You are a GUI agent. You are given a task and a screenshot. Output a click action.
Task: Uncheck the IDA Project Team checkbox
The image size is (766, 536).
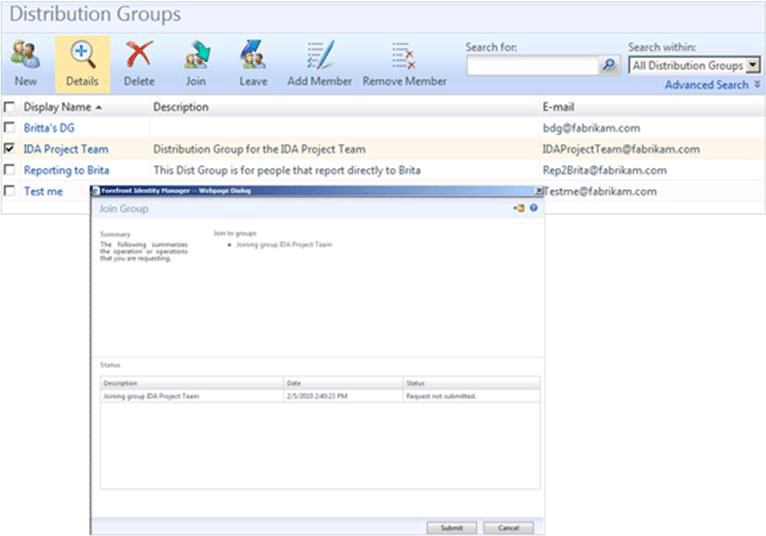pyautogui.click(x=9, y=149)
